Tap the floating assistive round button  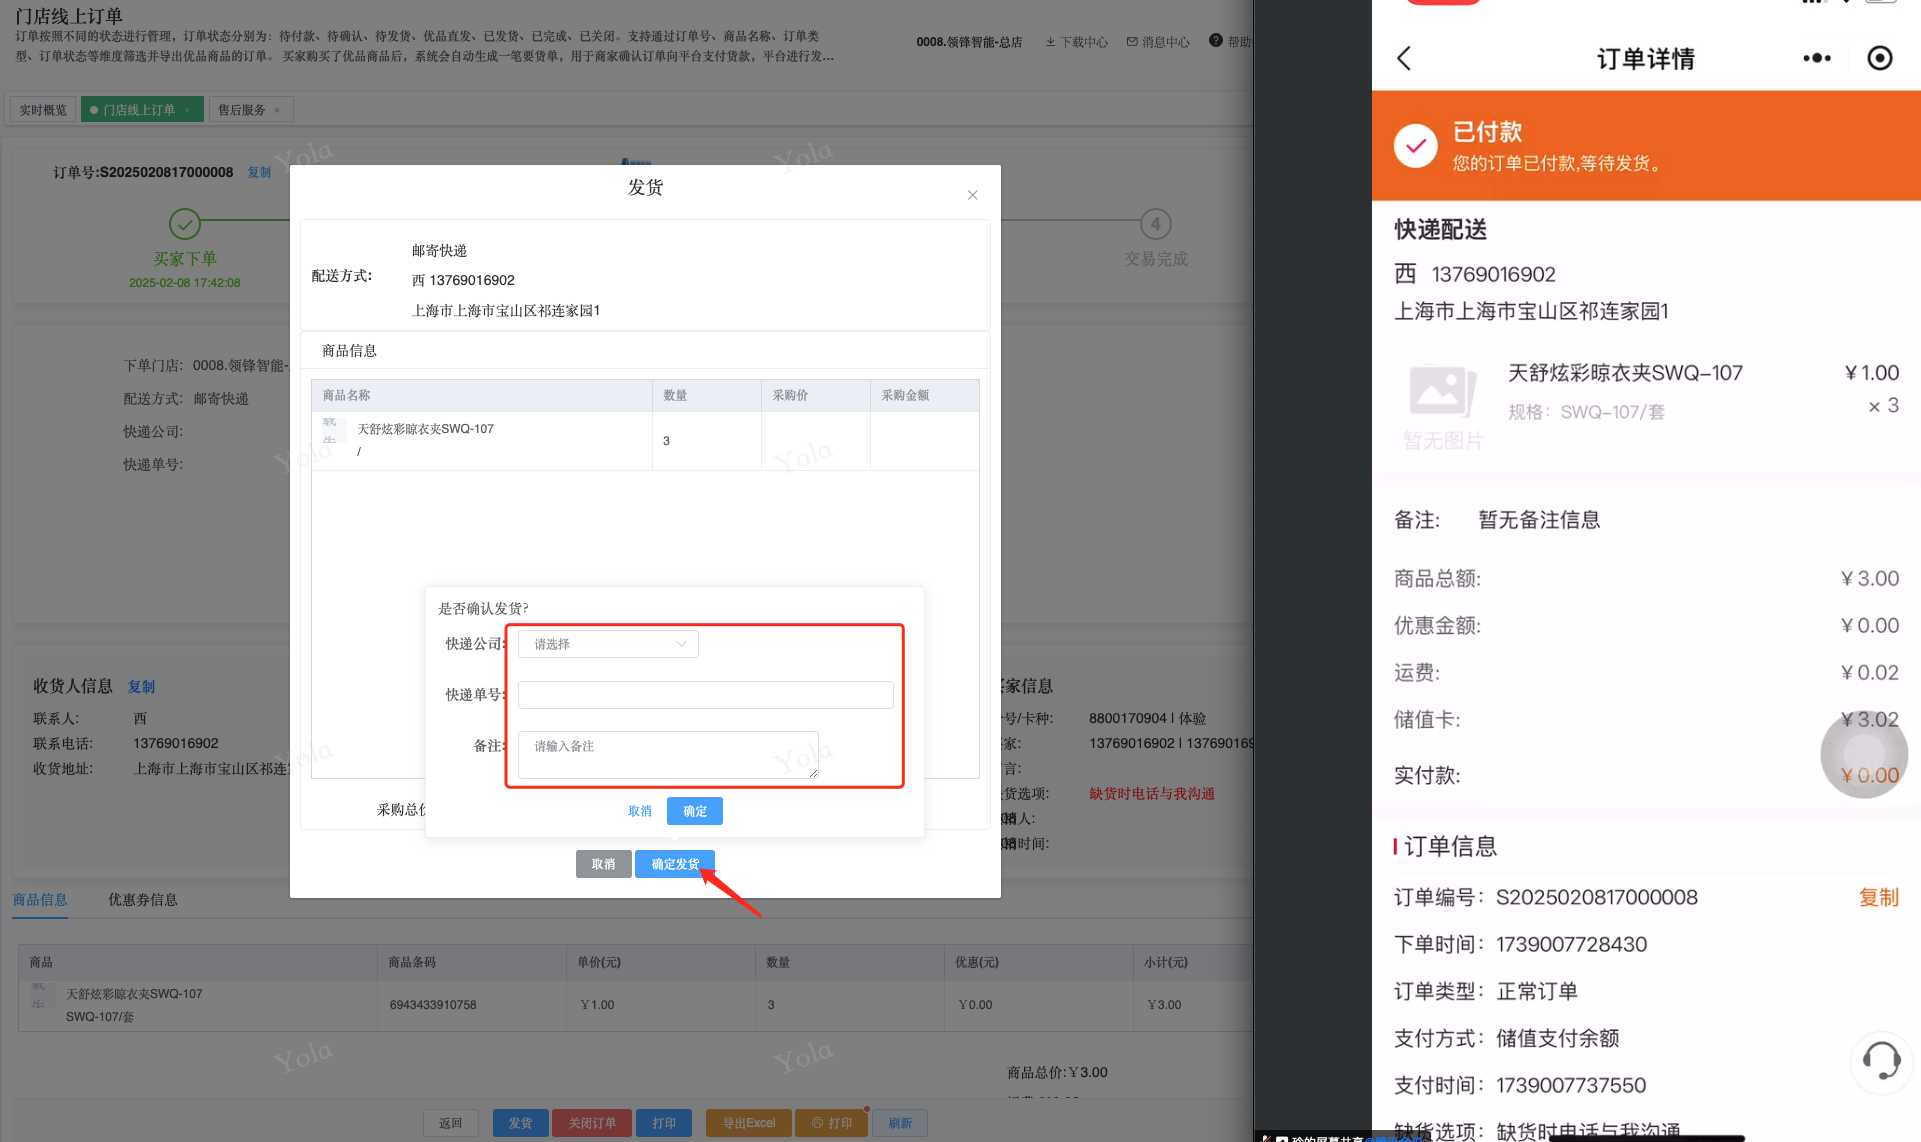point(1863,754)
